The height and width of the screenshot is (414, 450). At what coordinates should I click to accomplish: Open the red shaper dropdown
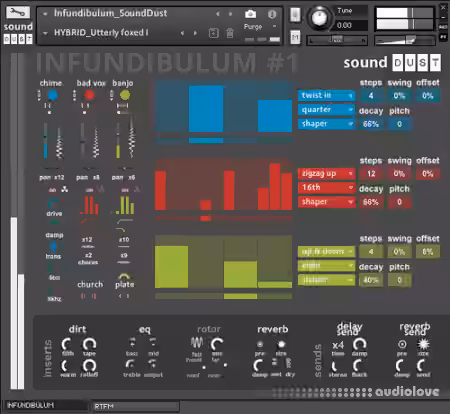[326, 202]
